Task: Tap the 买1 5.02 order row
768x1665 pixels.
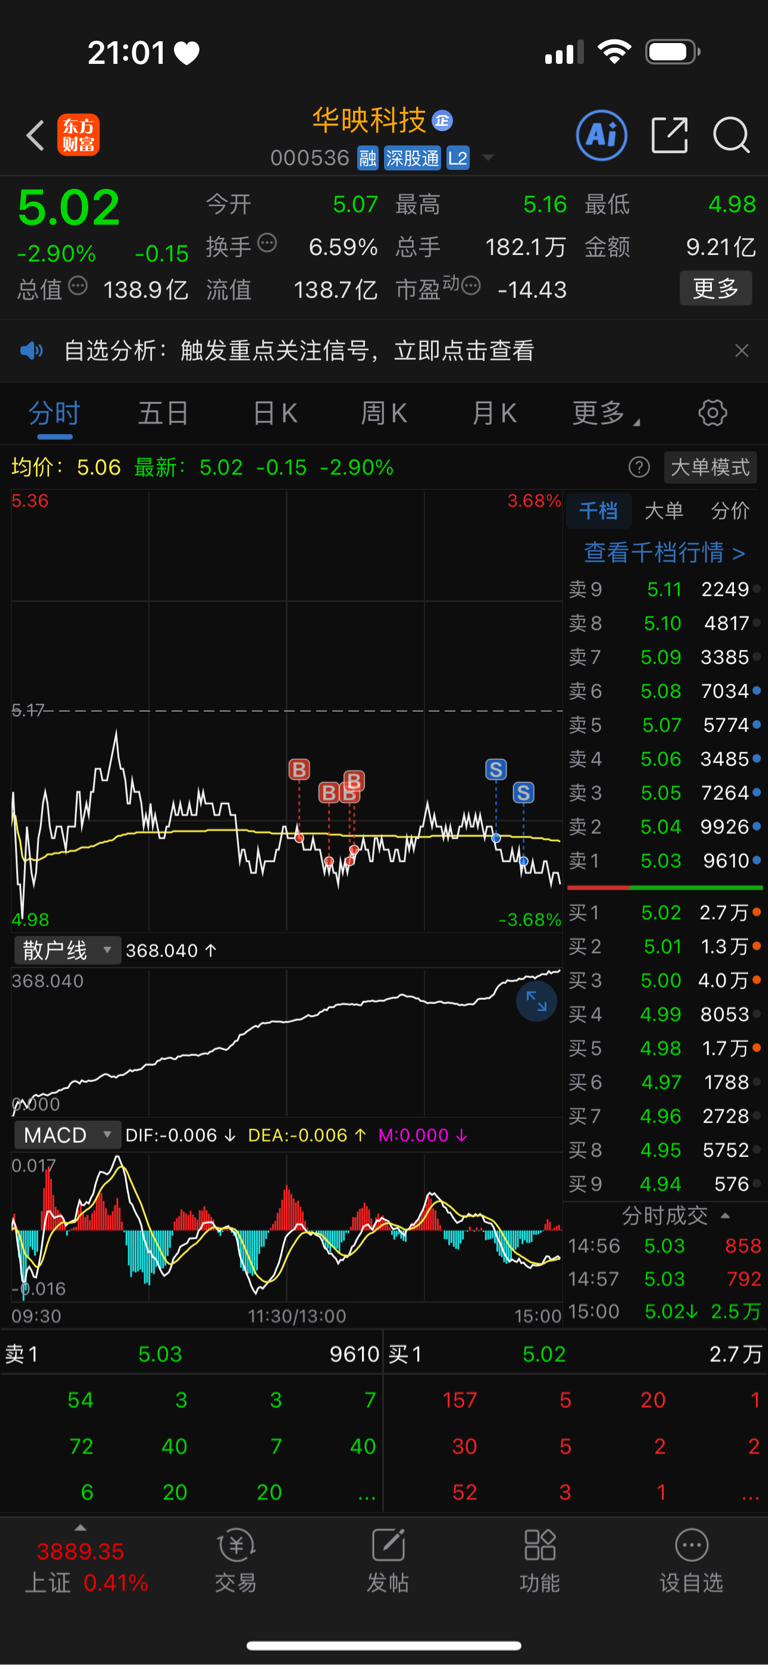Action: click(665, 913)
